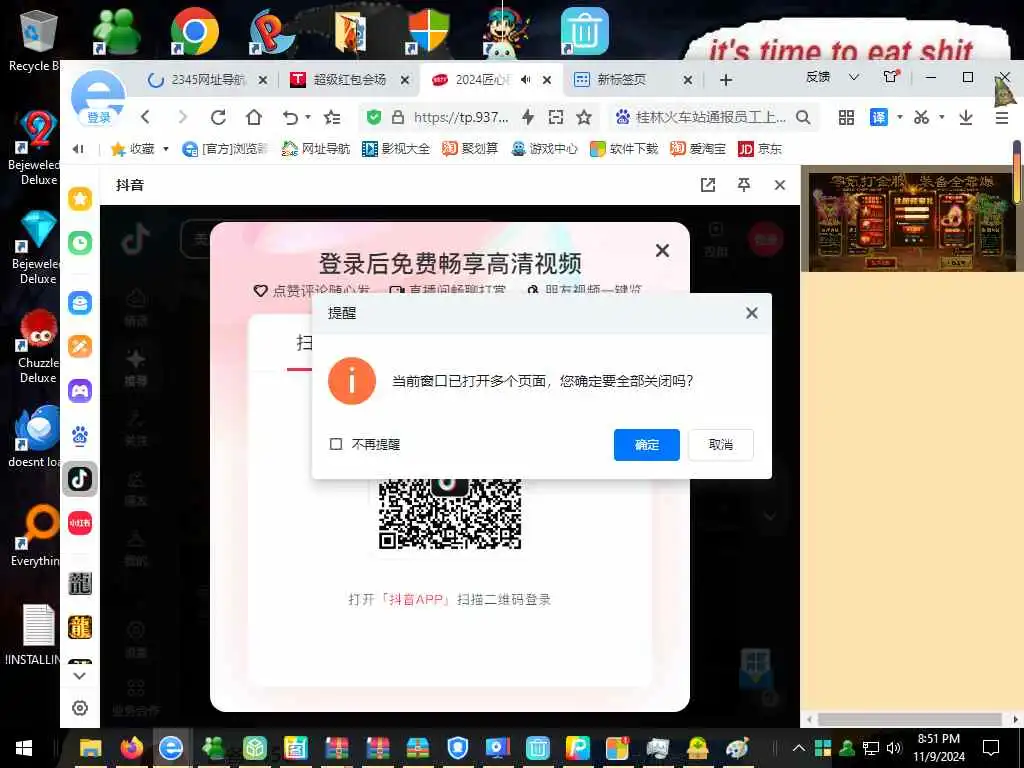Image resolution: width=1024 pixels, height=768 pixels.
Task: Click the undo closed tab icon
Action: pyautogui.click(x=290, y=118)
